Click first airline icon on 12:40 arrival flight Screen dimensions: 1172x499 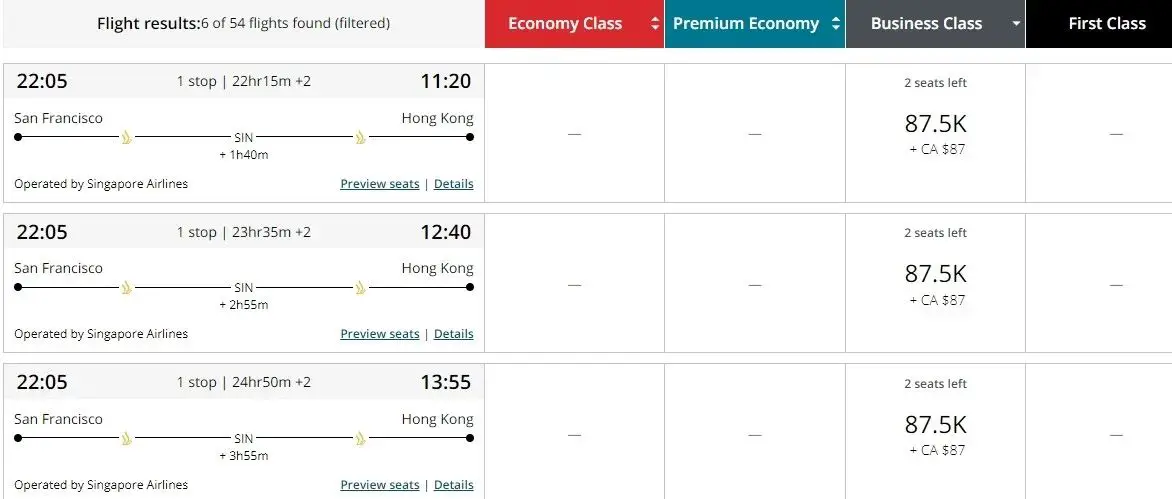click(x=127, y=288)
